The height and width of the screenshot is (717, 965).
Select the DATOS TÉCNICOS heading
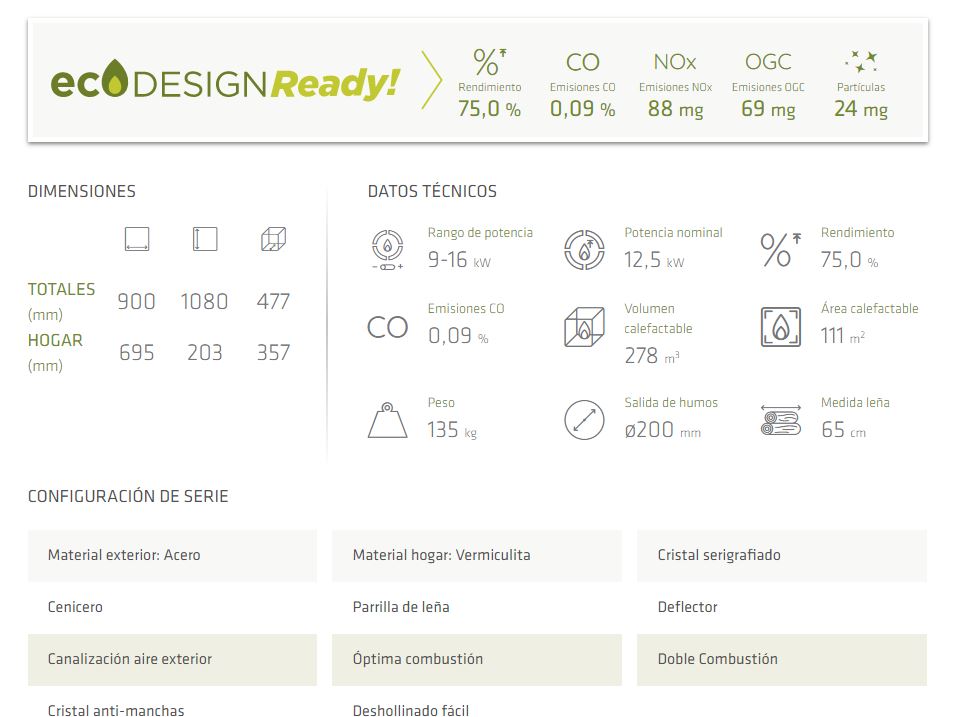click(x=432, y=191)
